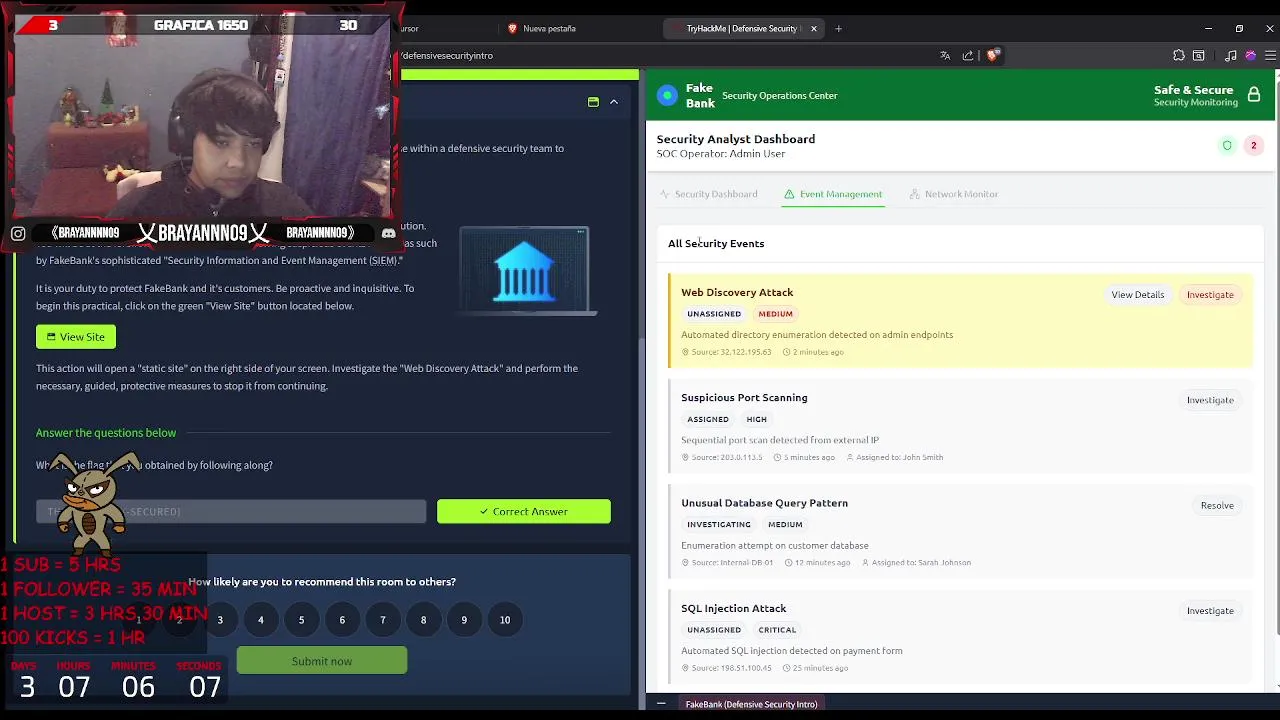The image size is (1280, 720).
Task: Investigate the SQL Injection Attack event
Action: click(x=1210, y=611)
